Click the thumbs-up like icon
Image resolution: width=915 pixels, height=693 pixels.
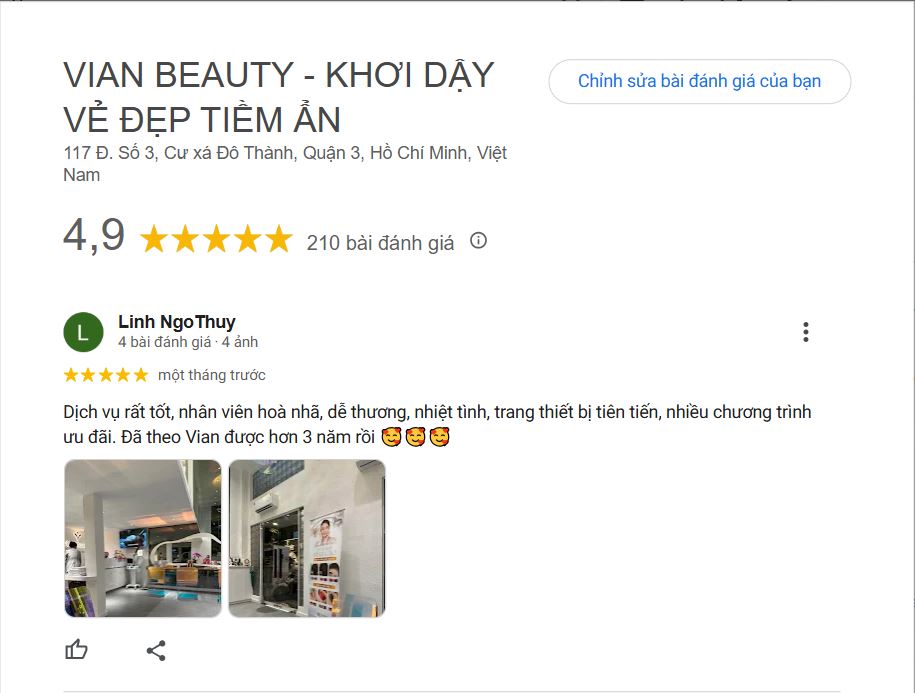77,650
